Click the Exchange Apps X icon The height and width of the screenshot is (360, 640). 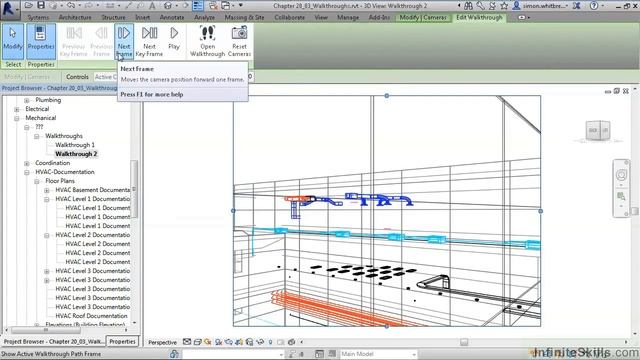(577, 6)
